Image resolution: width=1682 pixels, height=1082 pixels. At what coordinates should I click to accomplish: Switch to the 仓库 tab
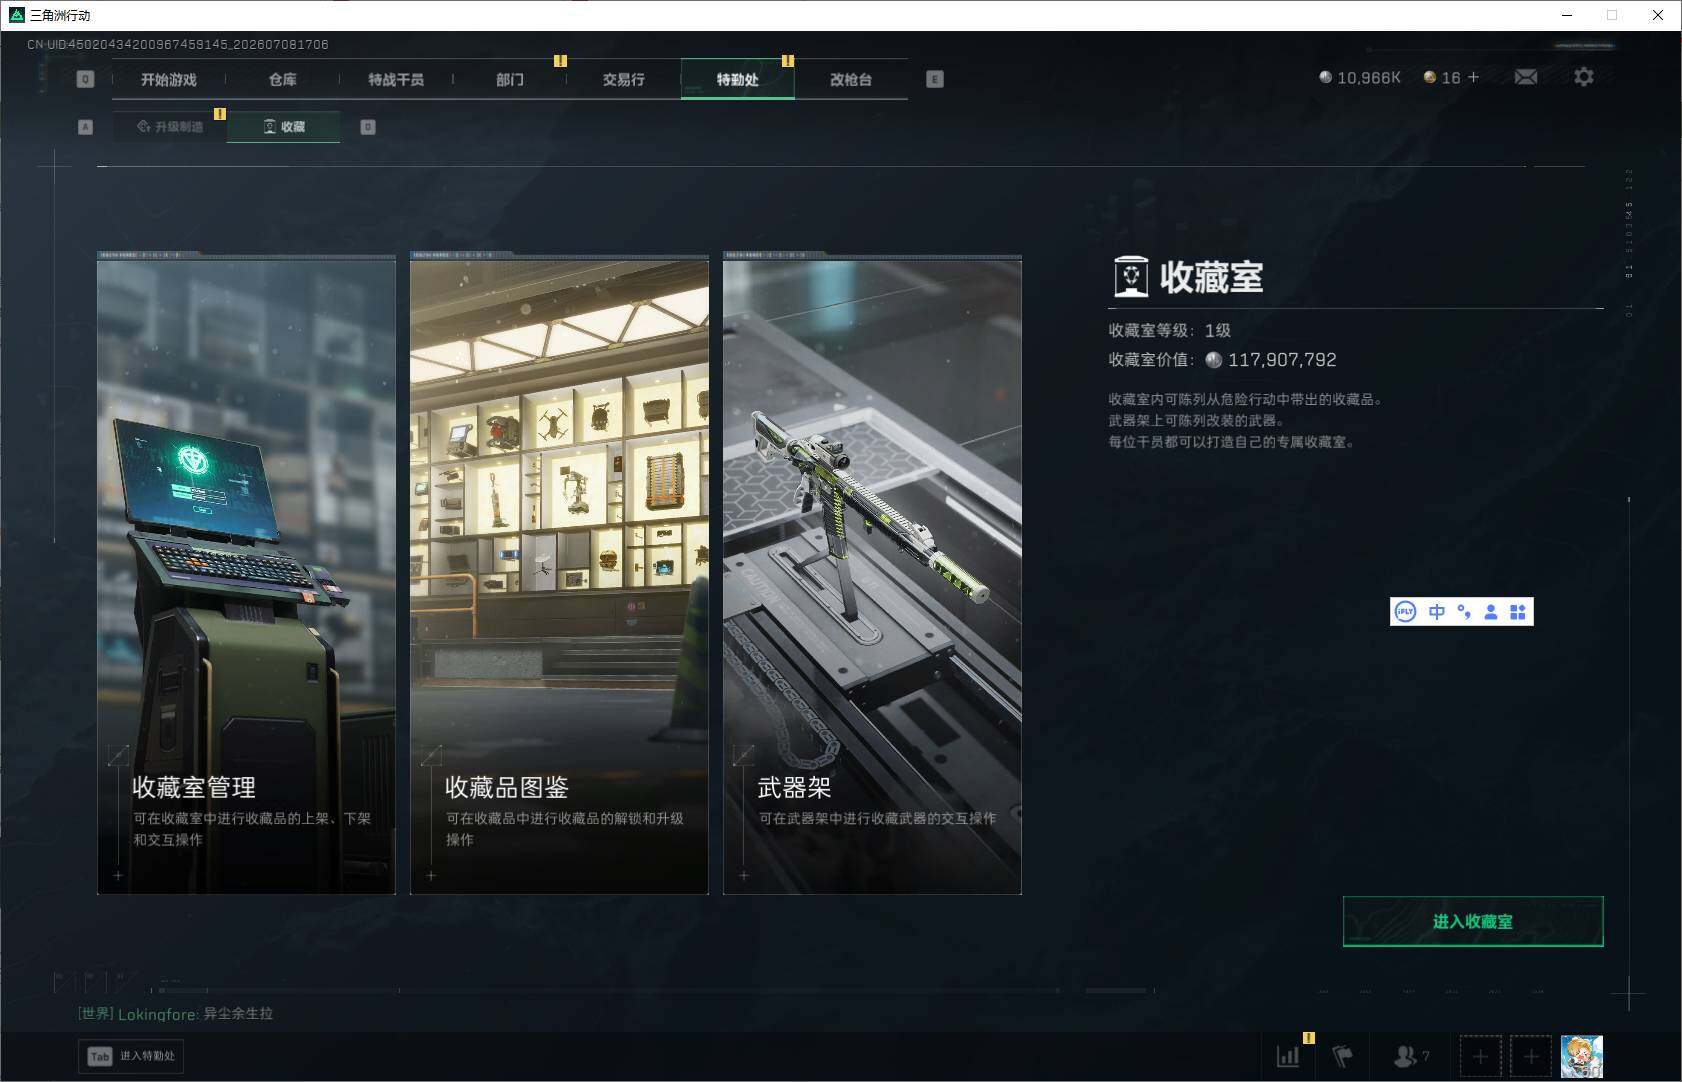[x=282, y=79]
